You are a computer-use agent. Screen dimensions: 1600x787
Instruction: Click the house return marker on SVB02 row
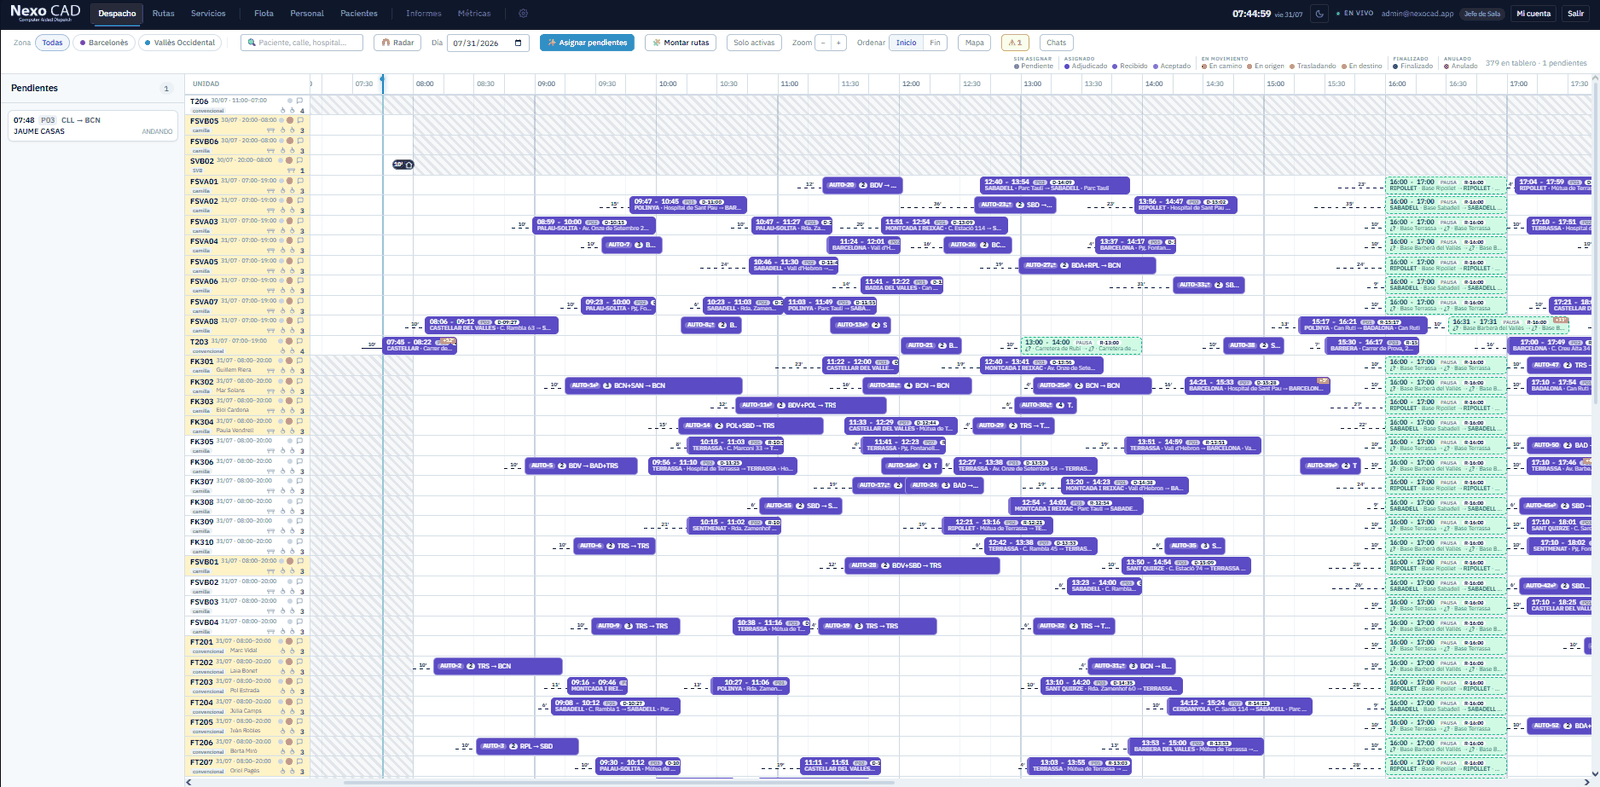click(403, 164)
